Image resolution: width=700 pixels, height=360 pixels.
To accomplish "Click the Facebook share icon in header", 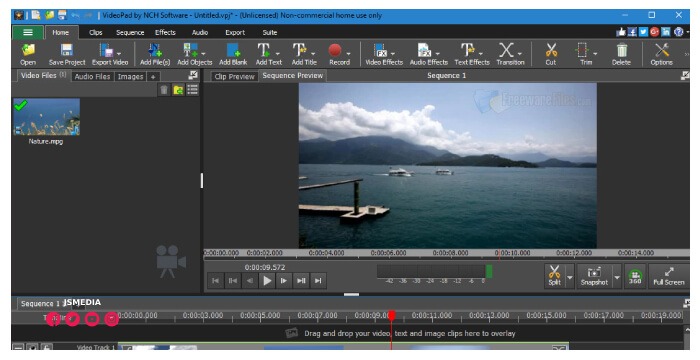I will click(x=632, y=32).
